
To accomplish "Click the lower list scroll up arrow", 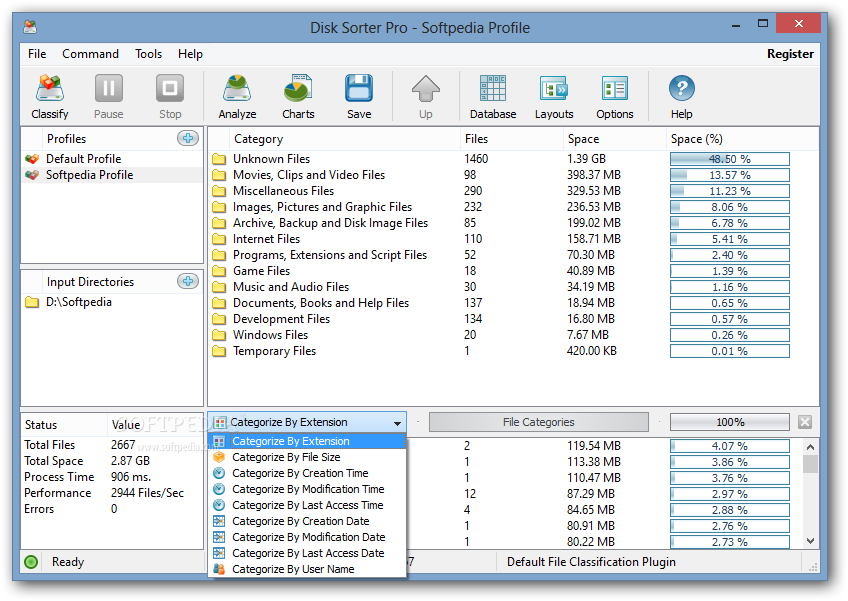I will coord(810,447).
